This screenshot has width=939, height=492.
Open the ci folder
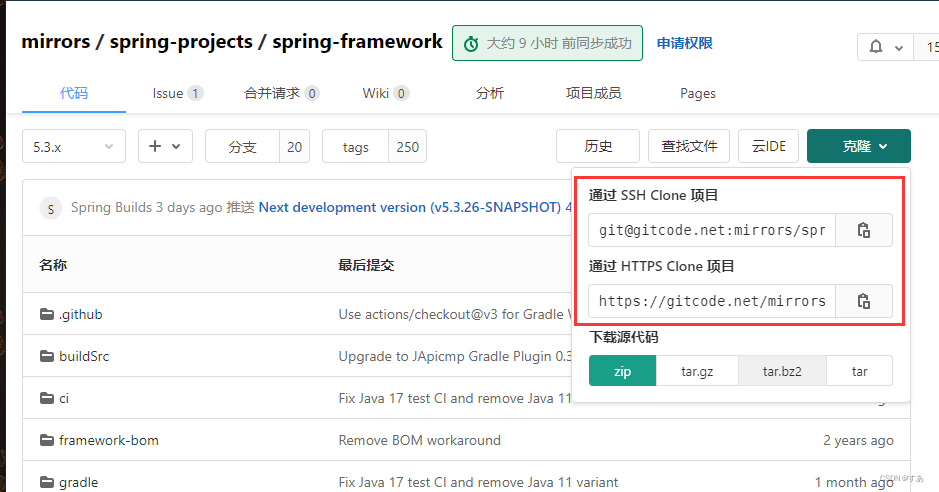pos(64,398)
